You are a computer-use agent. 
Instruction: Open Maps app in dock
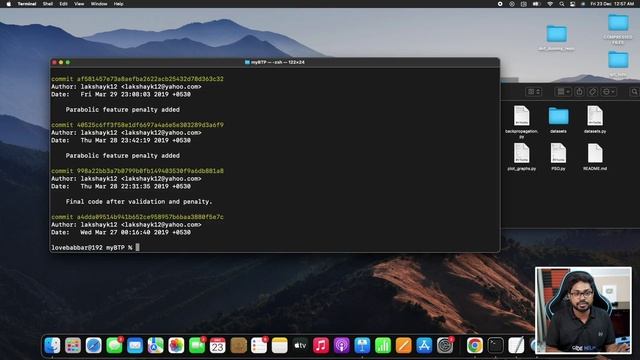(x=156, y=346)
